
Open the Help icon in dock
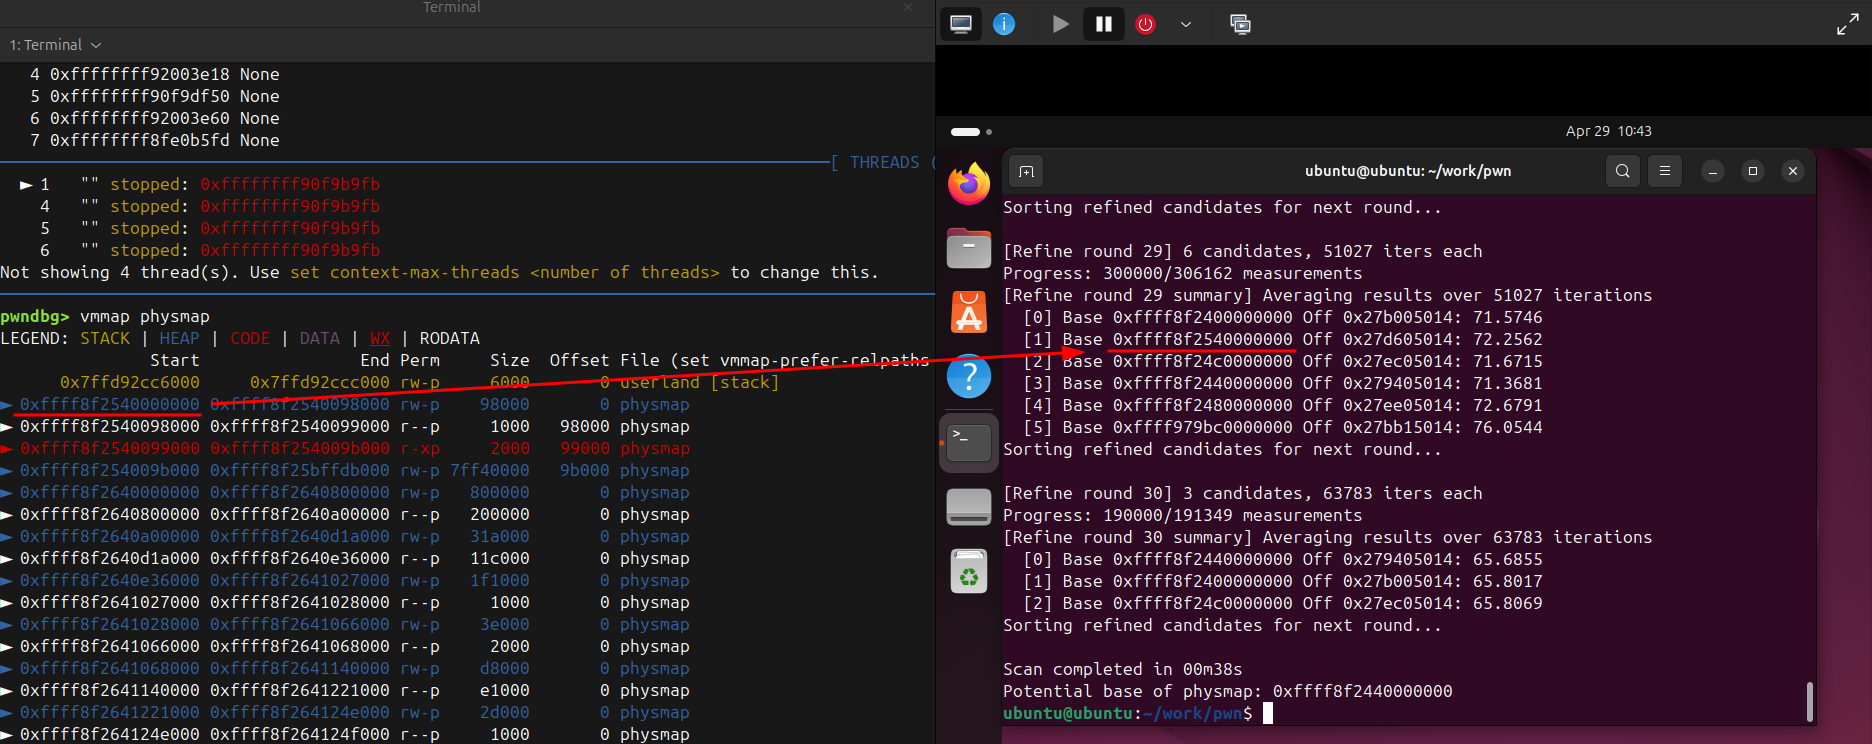tap(968, 377)
